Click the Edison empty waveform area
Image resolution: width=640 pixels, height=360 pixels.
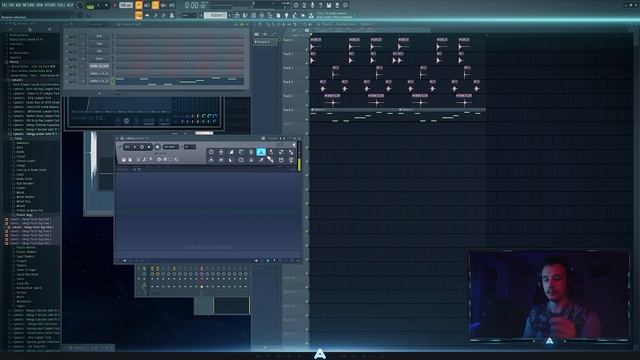pos(207,212)
